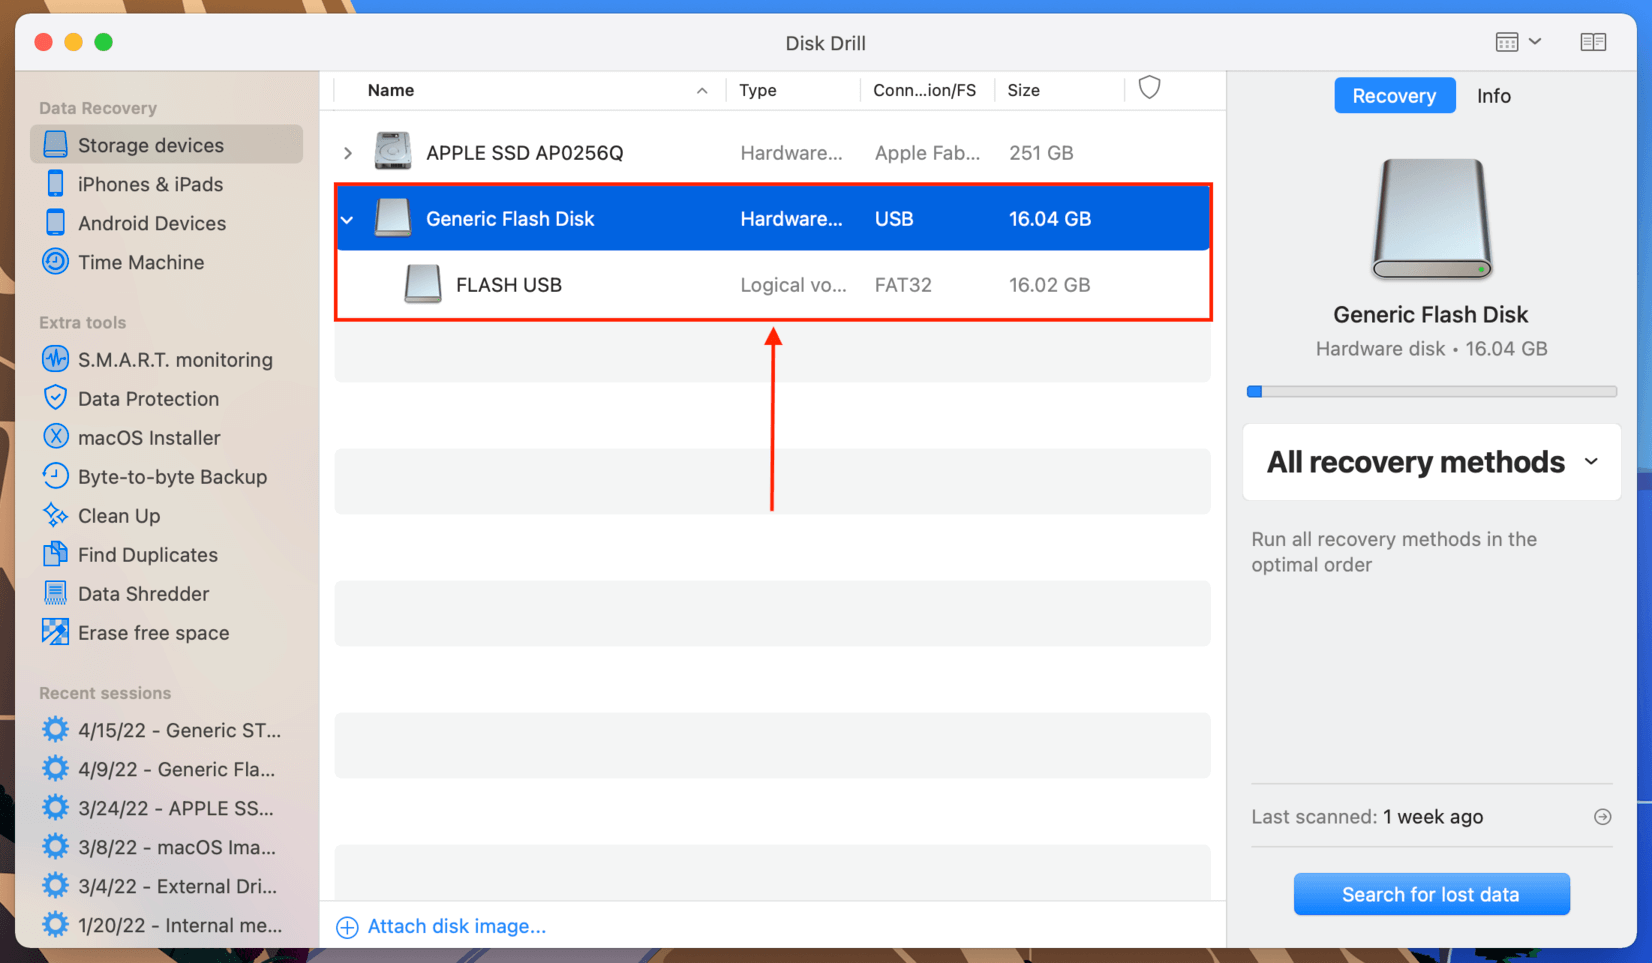
Task: Click the FAT32 file system cell
Action: [903, 285]
